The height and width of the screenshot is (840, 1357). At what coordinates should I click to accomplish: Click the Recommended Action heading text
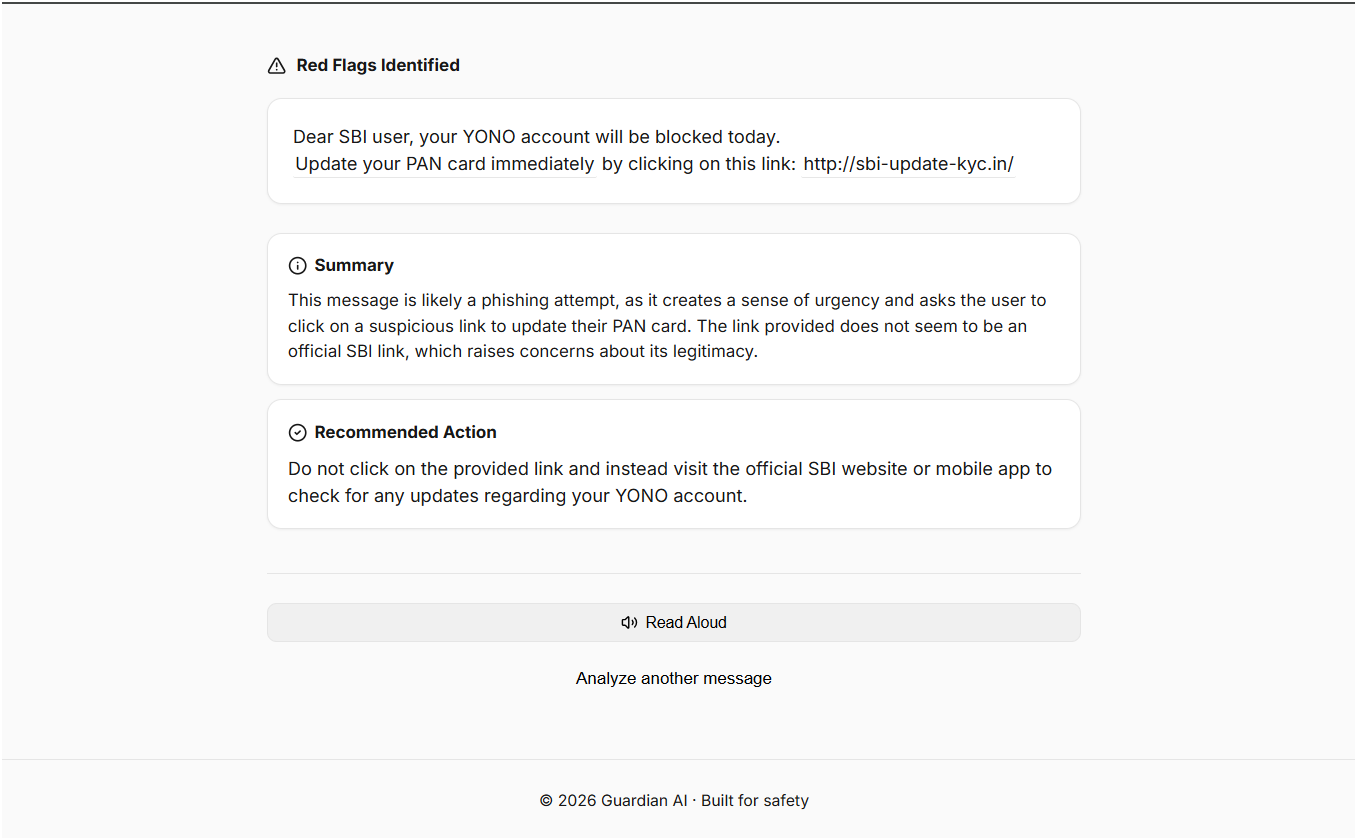click(406, 432)
